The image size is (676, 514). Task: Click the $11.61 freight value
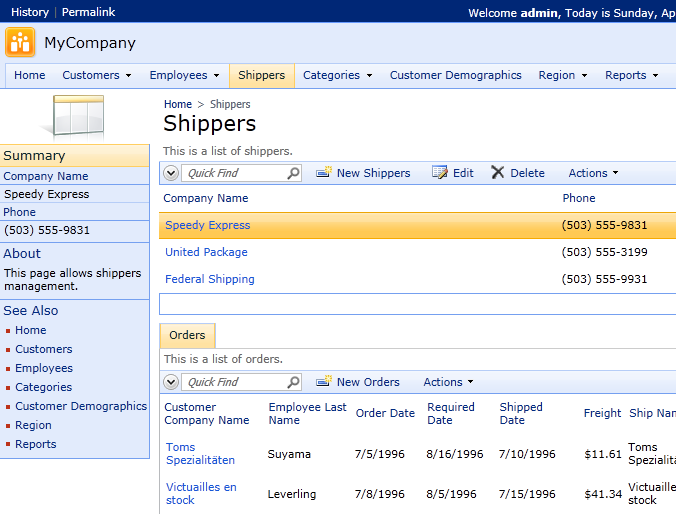click(603, 454)
